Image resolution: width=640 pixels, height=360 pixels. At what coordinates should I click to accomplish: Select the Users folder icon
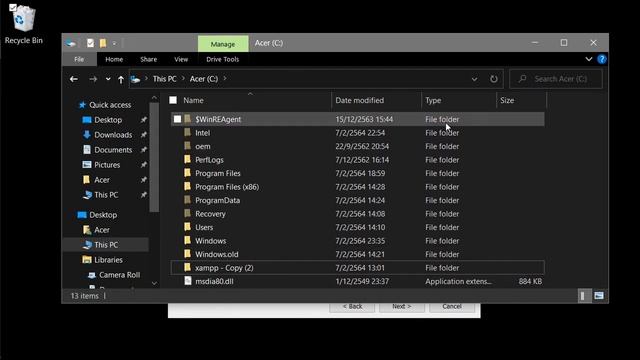188,227
